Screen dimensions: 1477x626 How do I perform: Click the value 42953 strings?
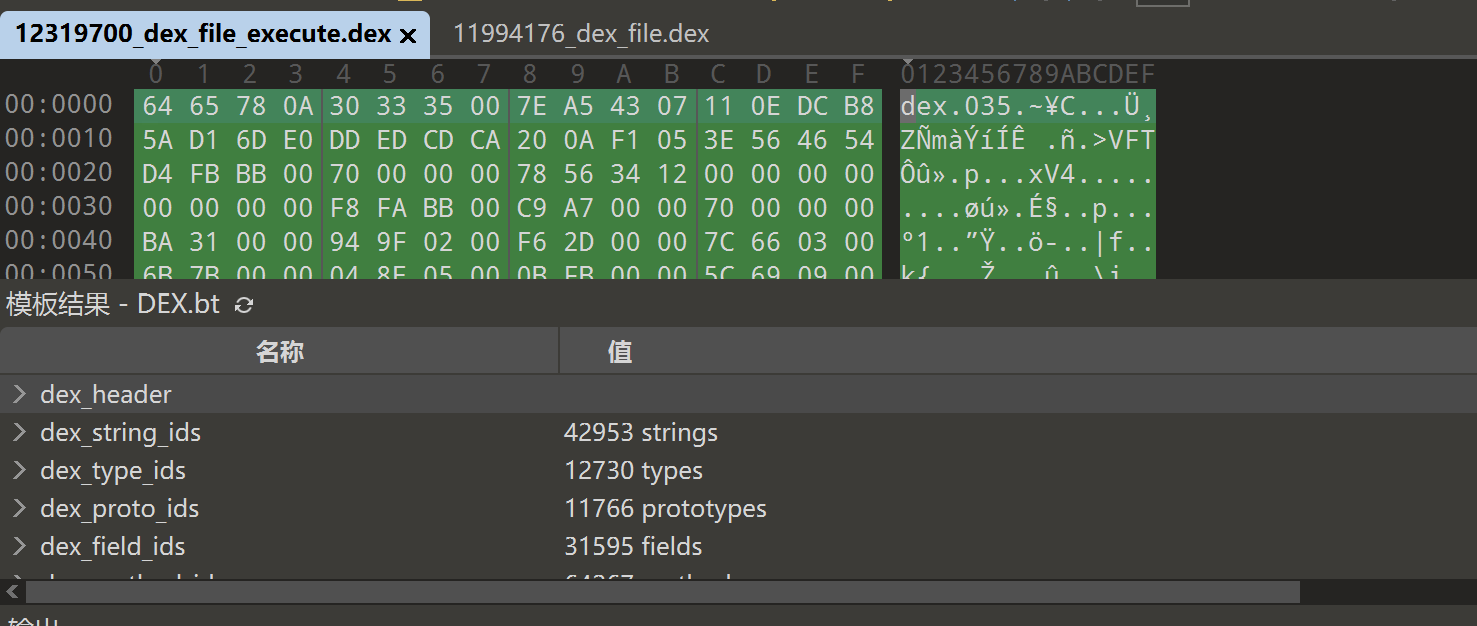(x=641, y=432)
